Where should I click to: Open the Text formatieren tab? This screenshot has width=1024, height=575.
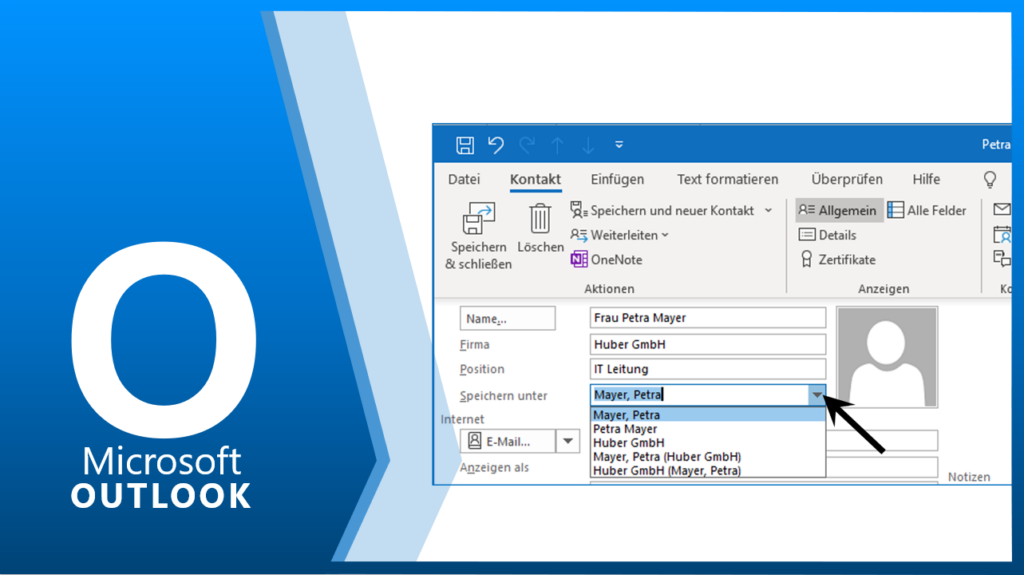(x=728, y=179)
